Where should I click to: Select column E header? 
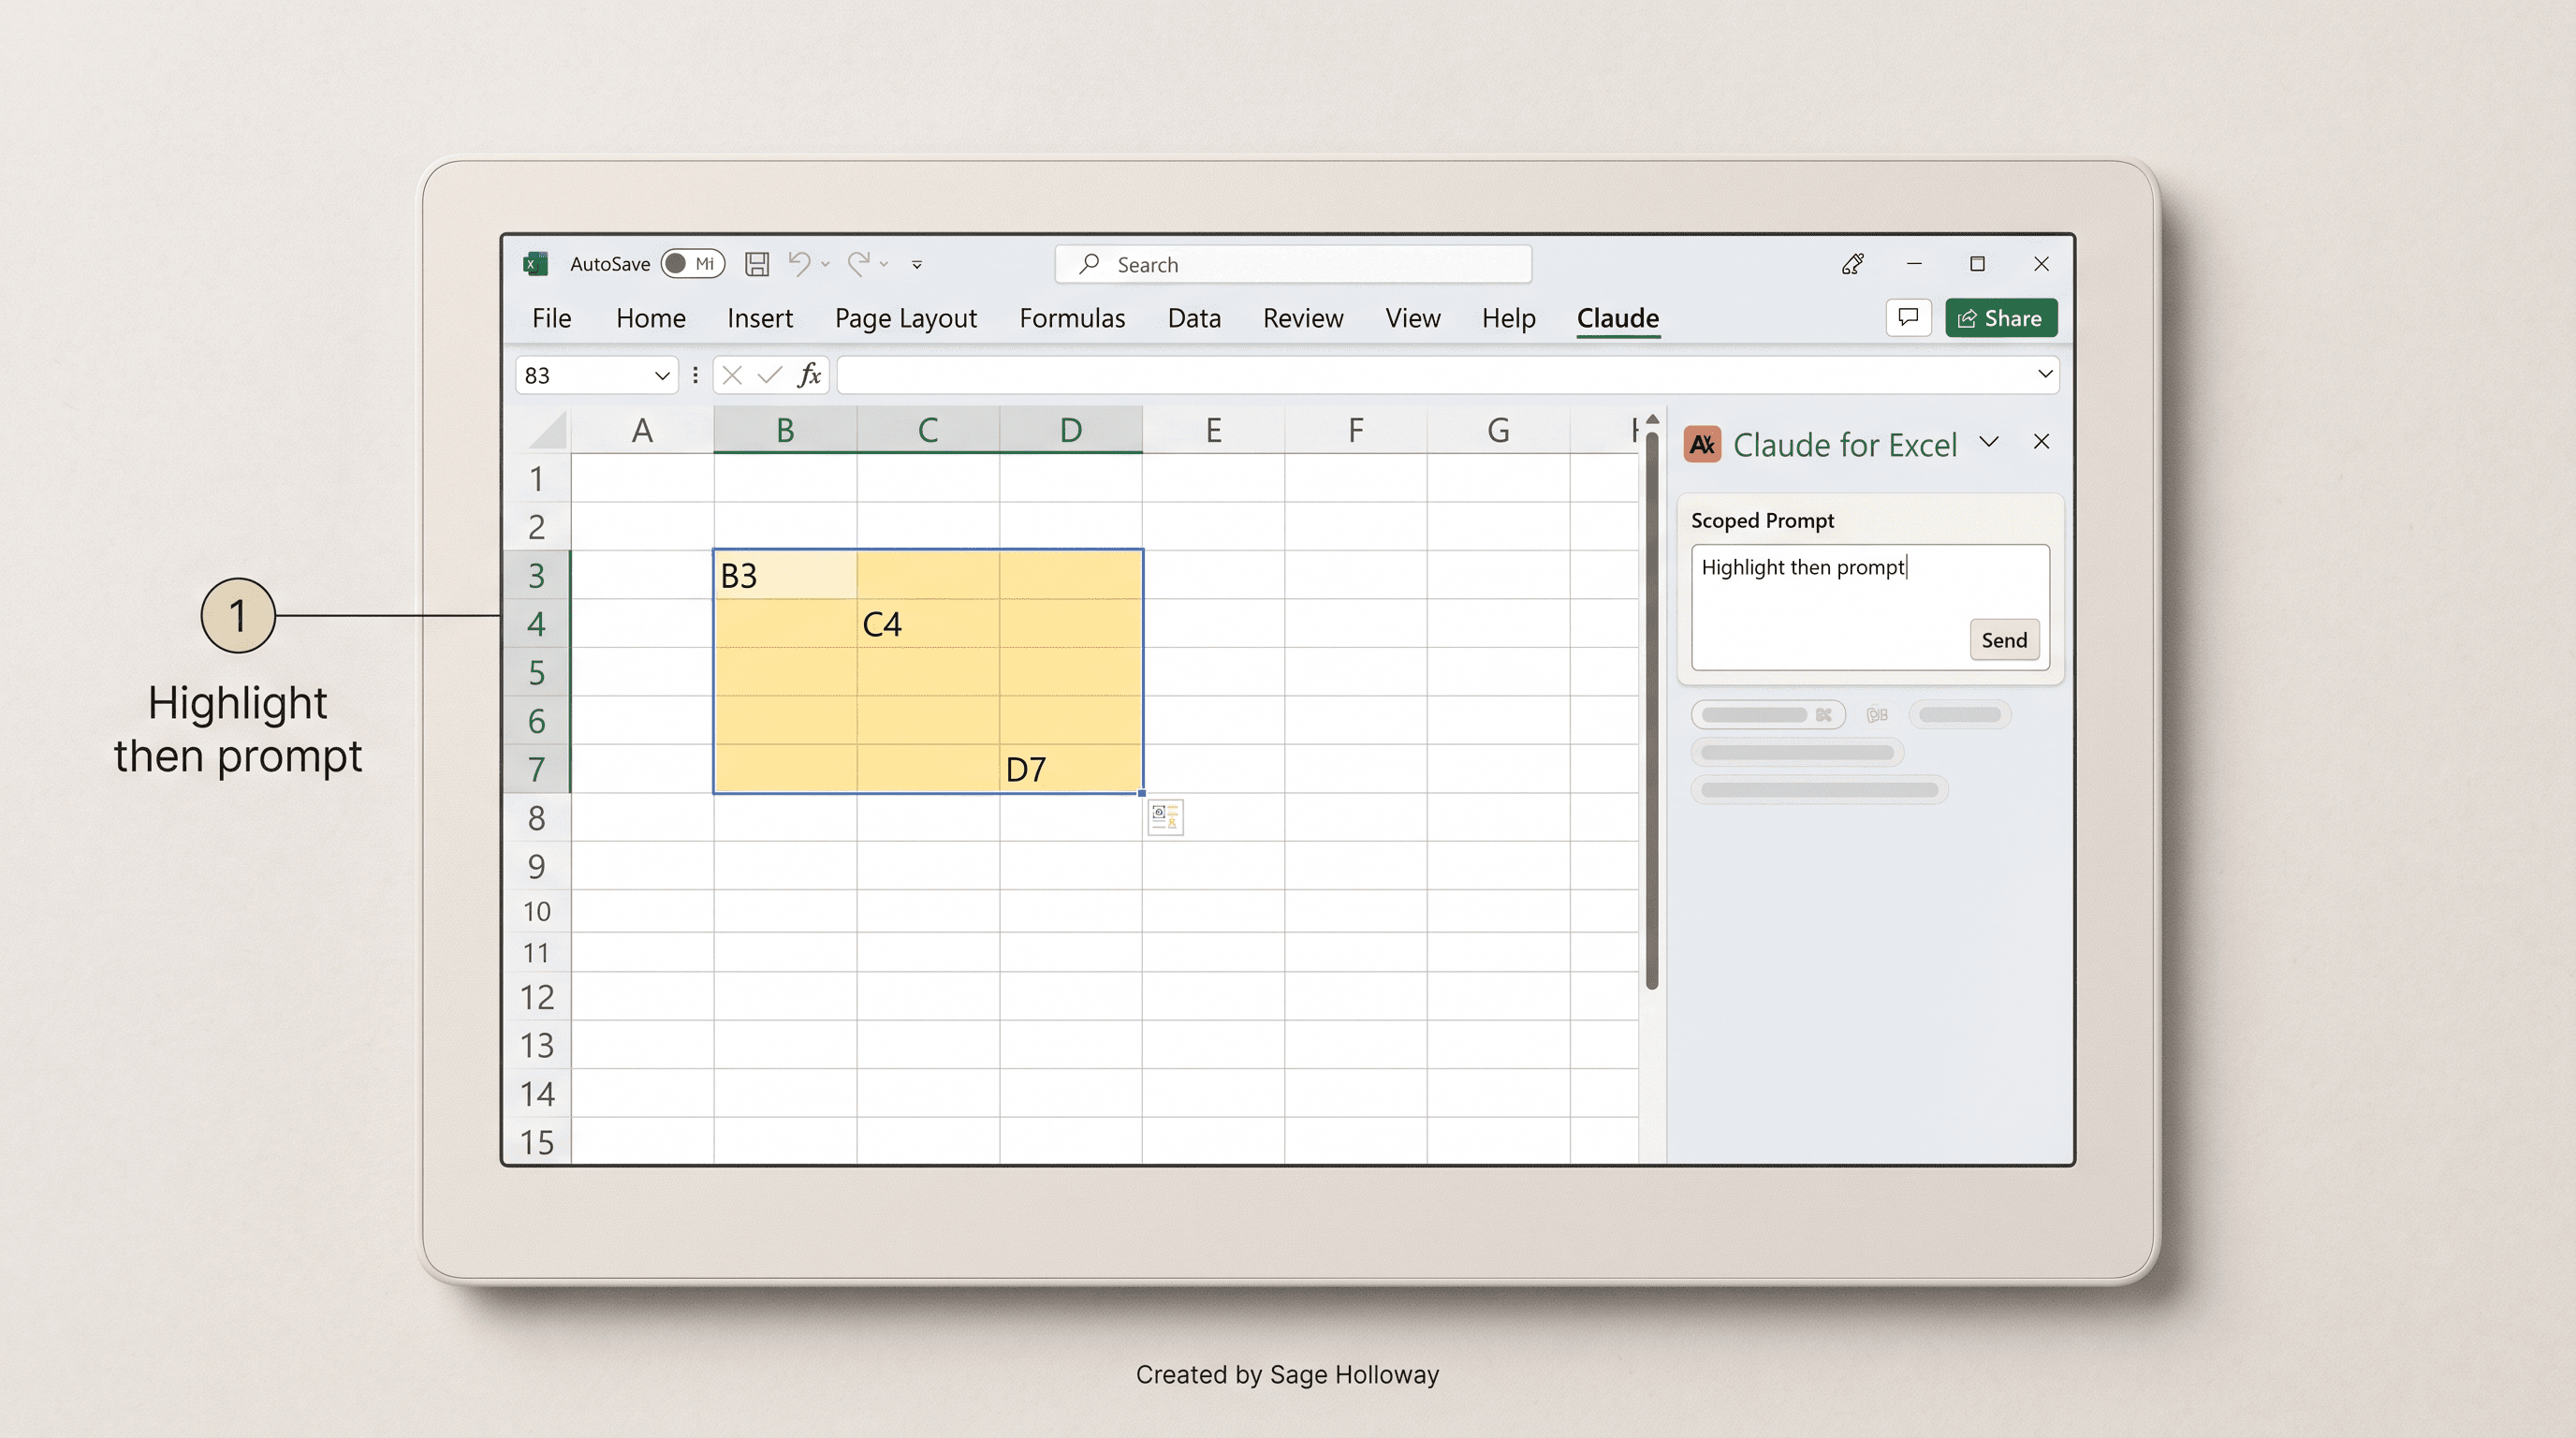[x=1213, y=430]
